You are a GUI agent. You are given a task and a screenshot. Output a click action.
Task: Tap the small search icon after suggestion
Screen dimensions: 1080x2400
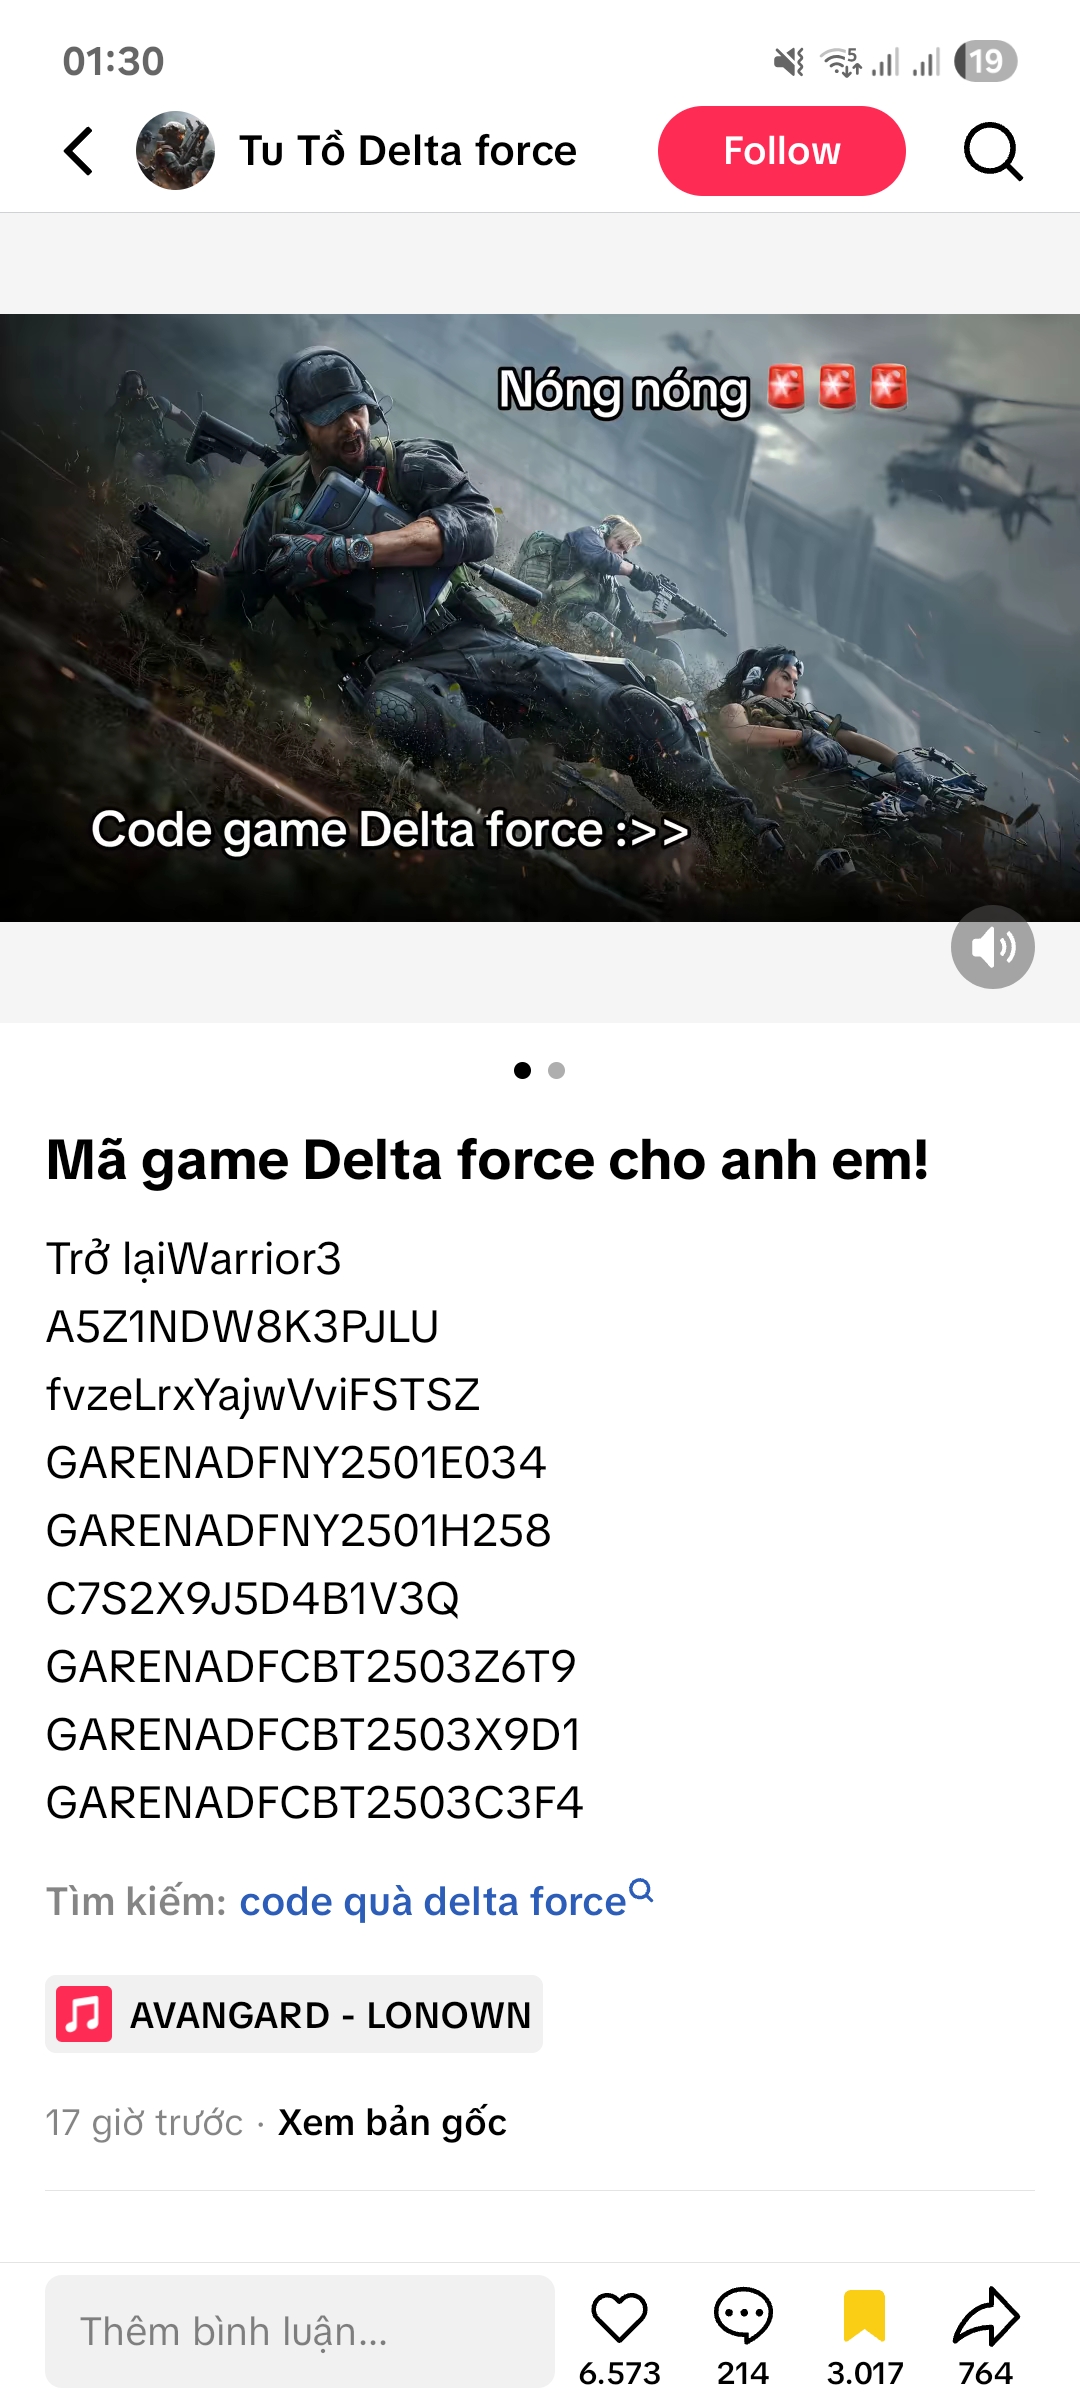coord(642,1890)
